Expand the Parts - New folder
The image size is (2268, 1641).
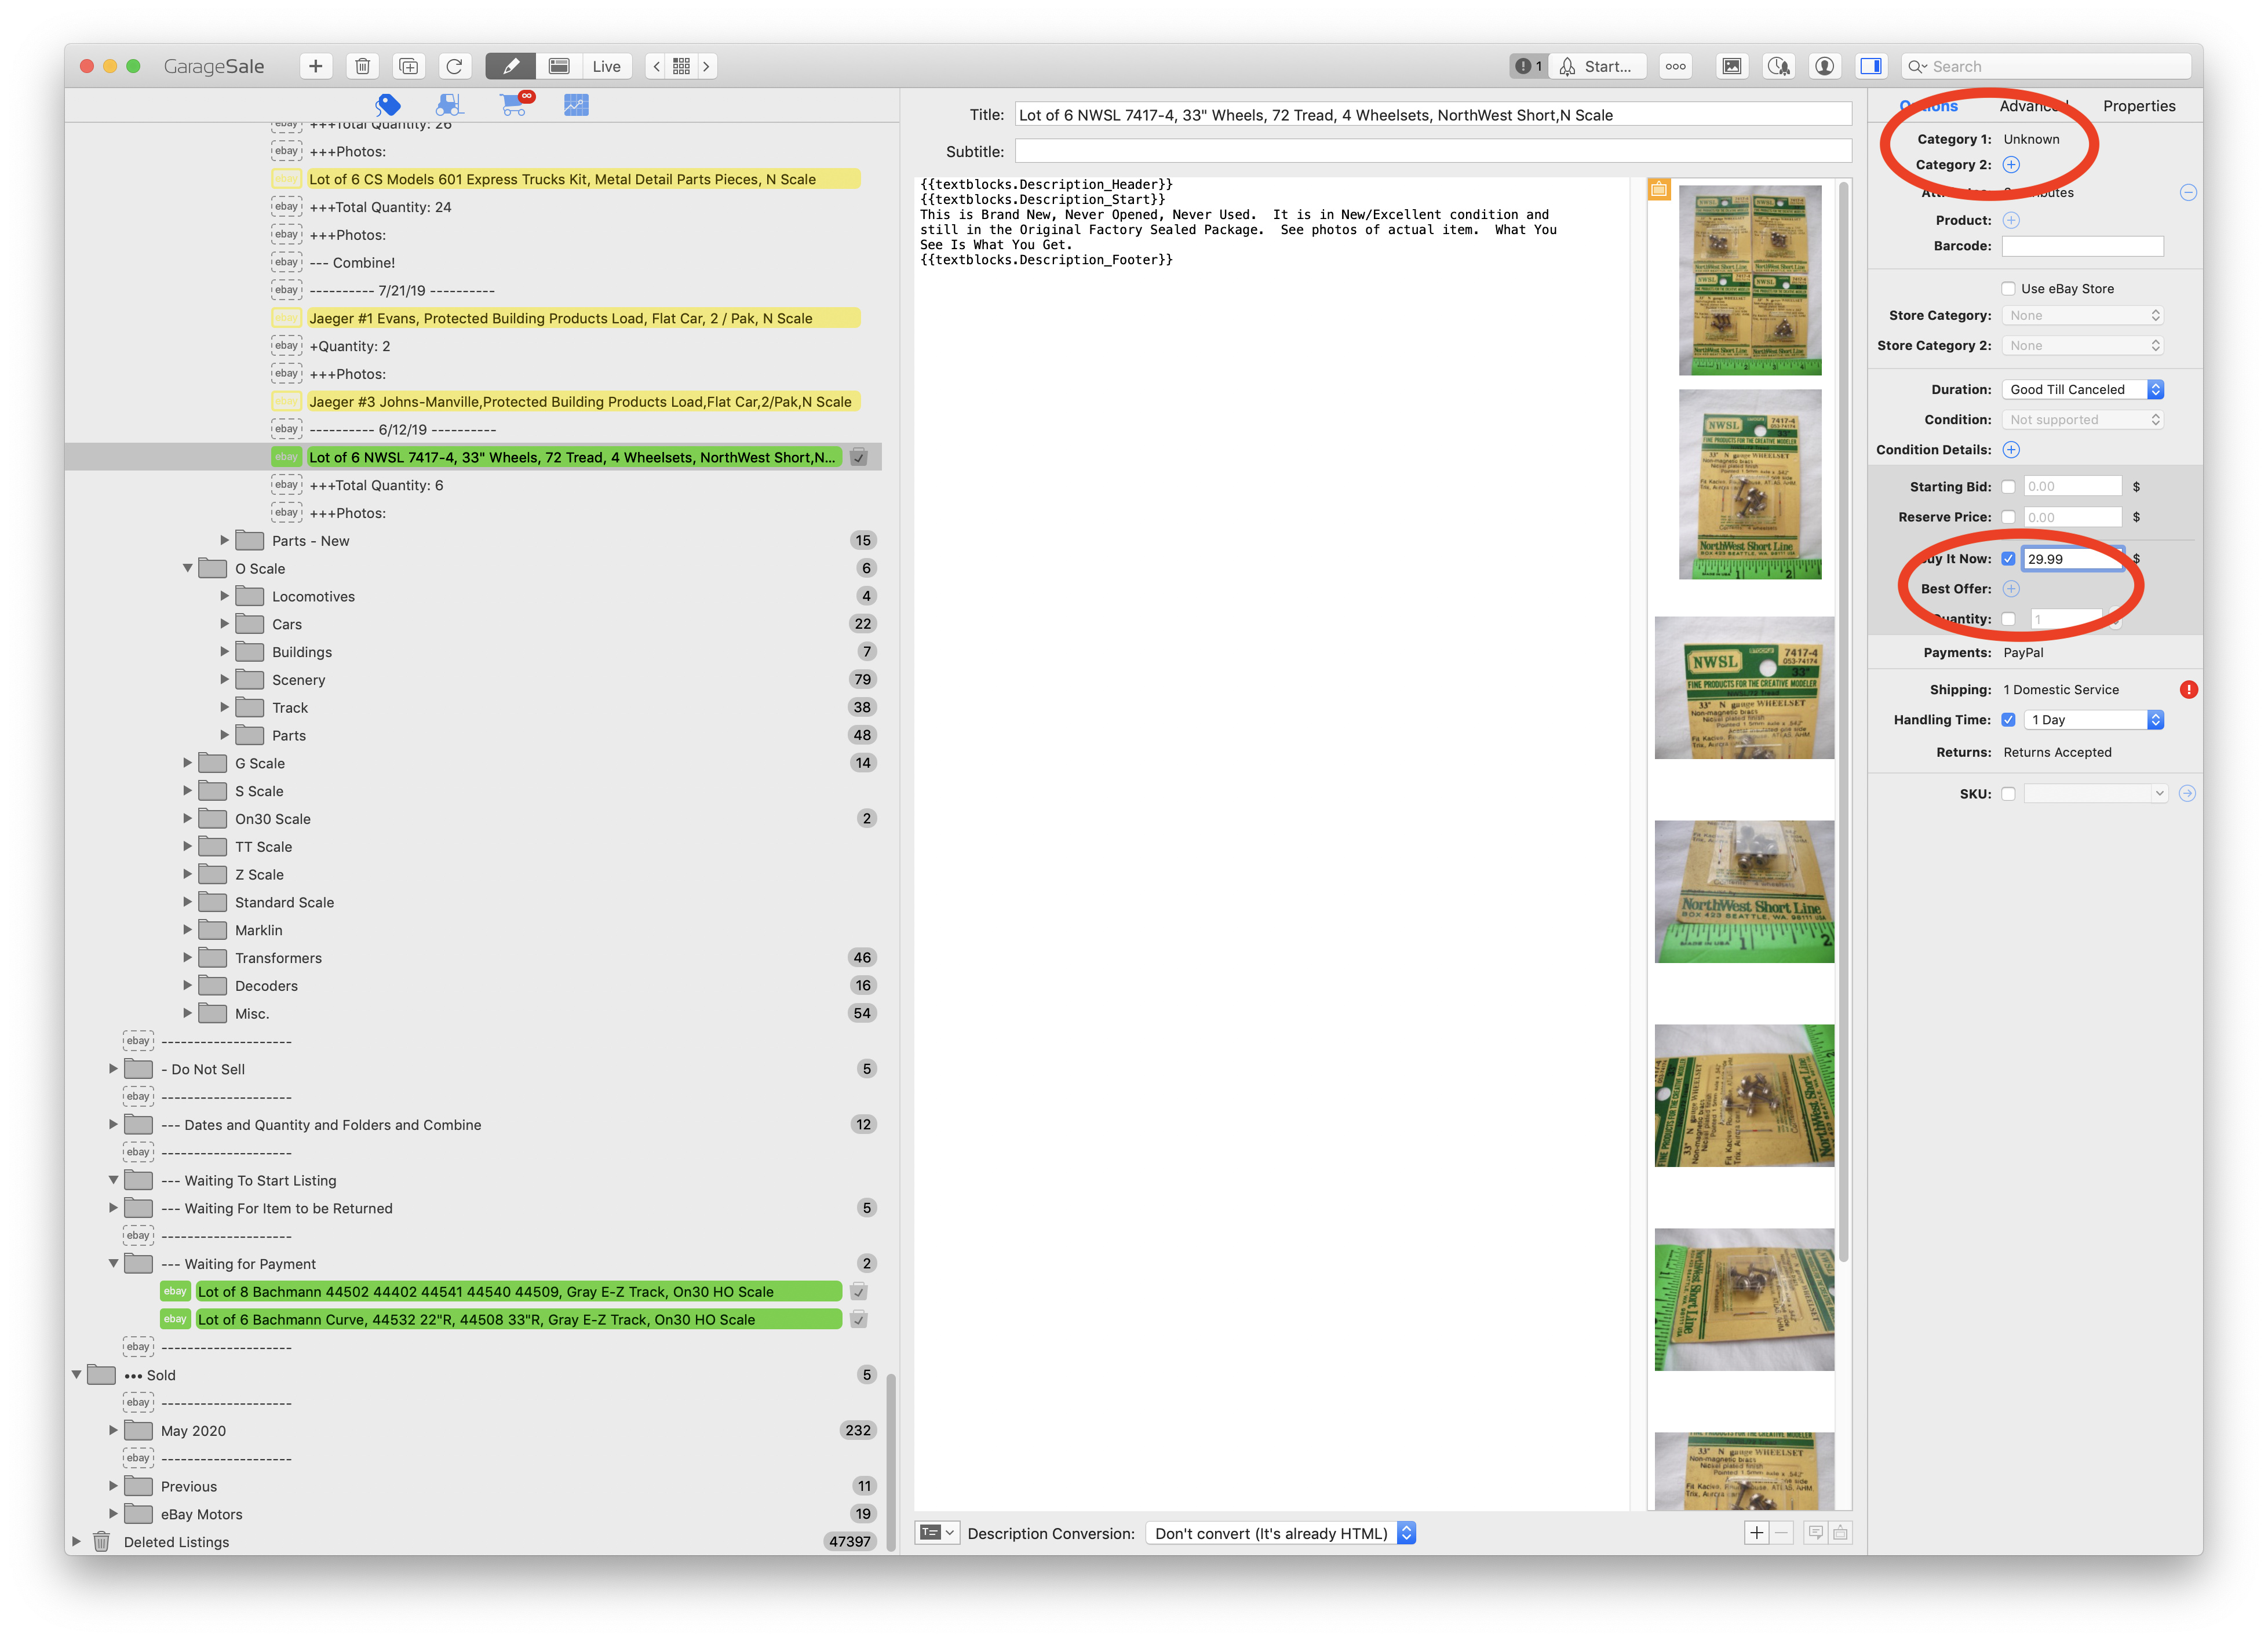[224, 541]
